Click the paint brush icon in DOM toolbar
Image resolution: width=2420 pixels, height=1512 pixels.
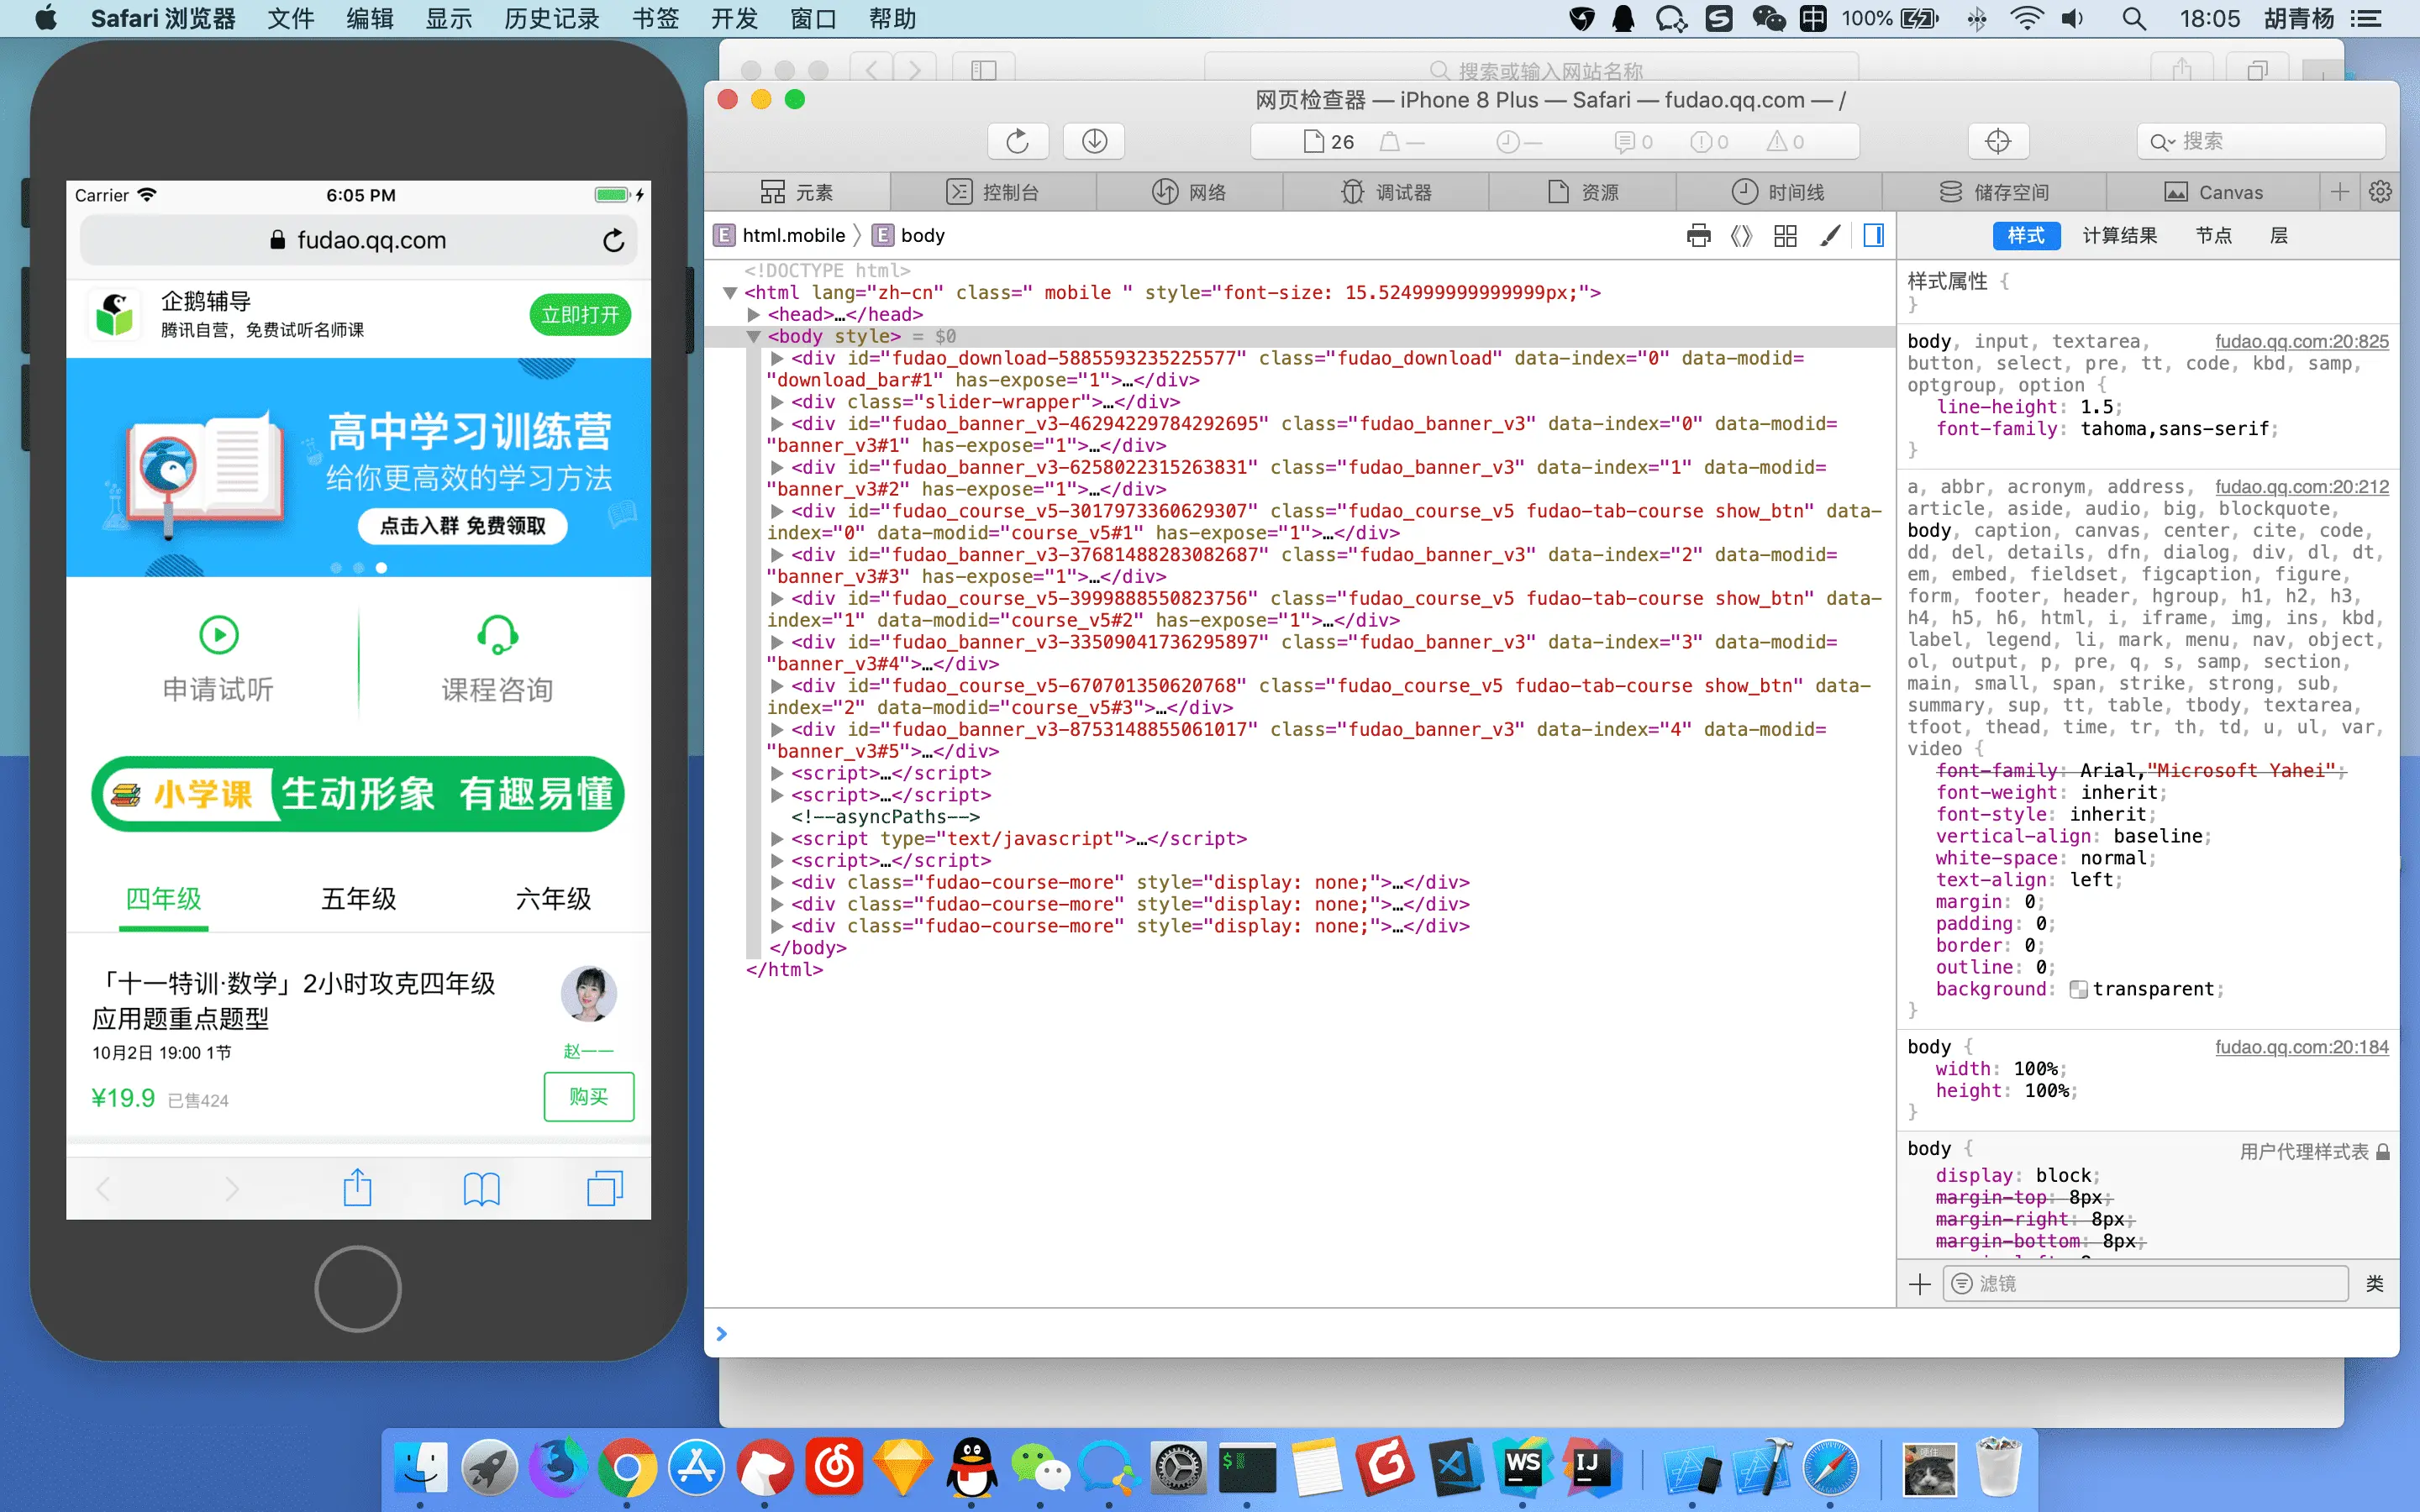tap(1829, 235)
